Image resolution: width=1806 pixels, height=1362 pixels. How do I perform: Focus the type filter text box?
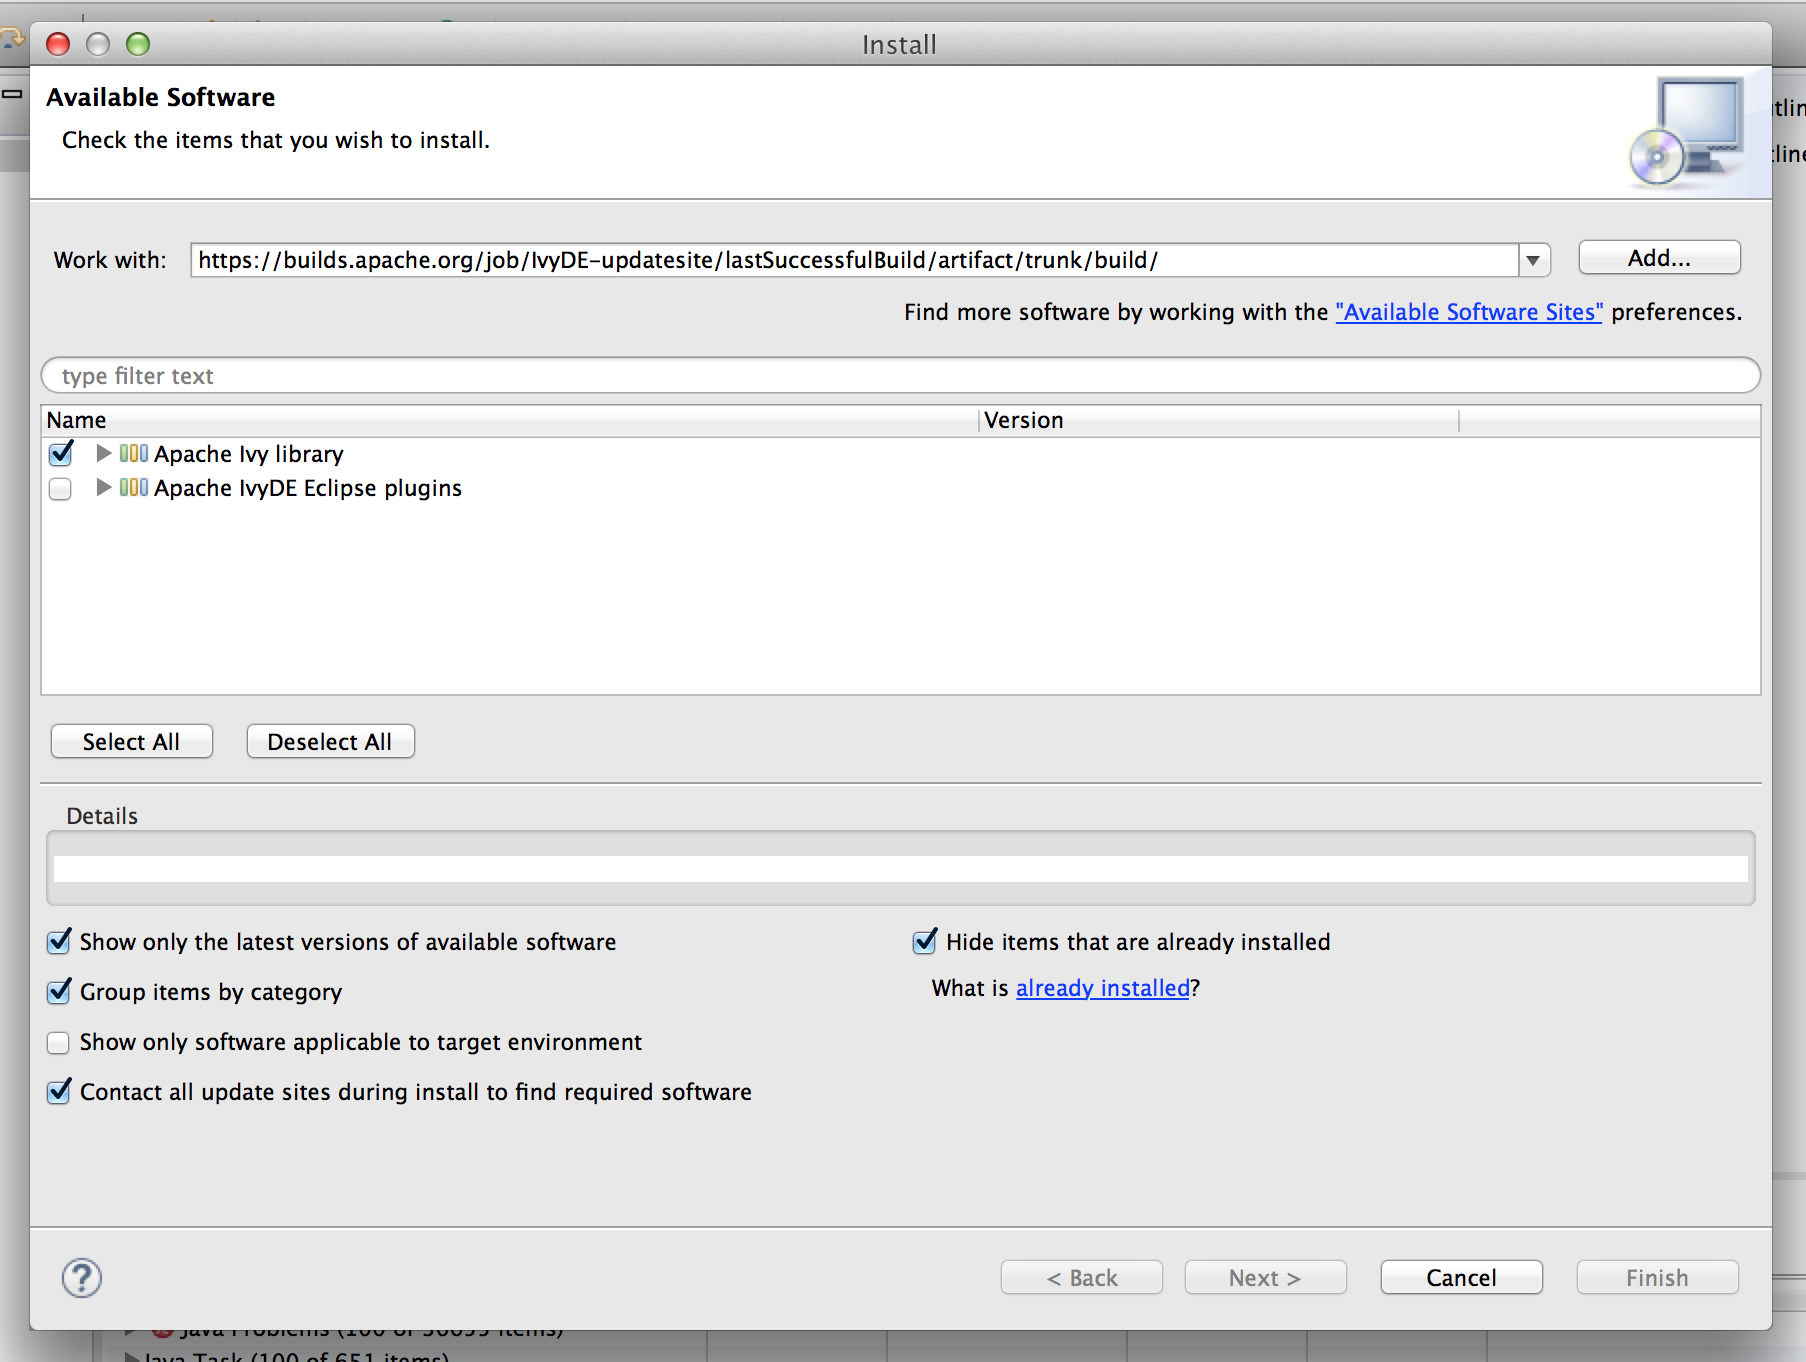[900, 376]
